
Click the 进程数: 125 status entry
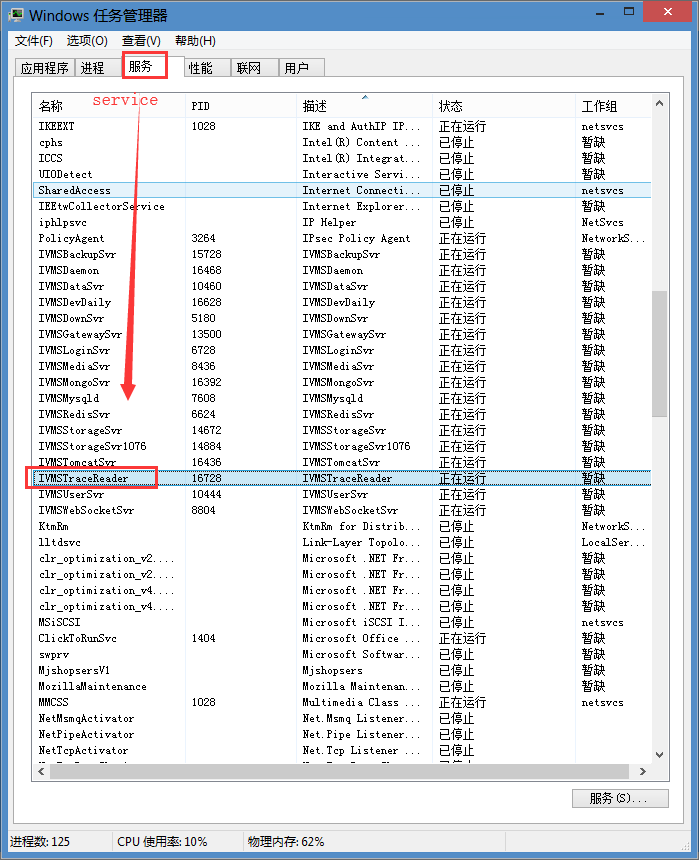point(40,841)
